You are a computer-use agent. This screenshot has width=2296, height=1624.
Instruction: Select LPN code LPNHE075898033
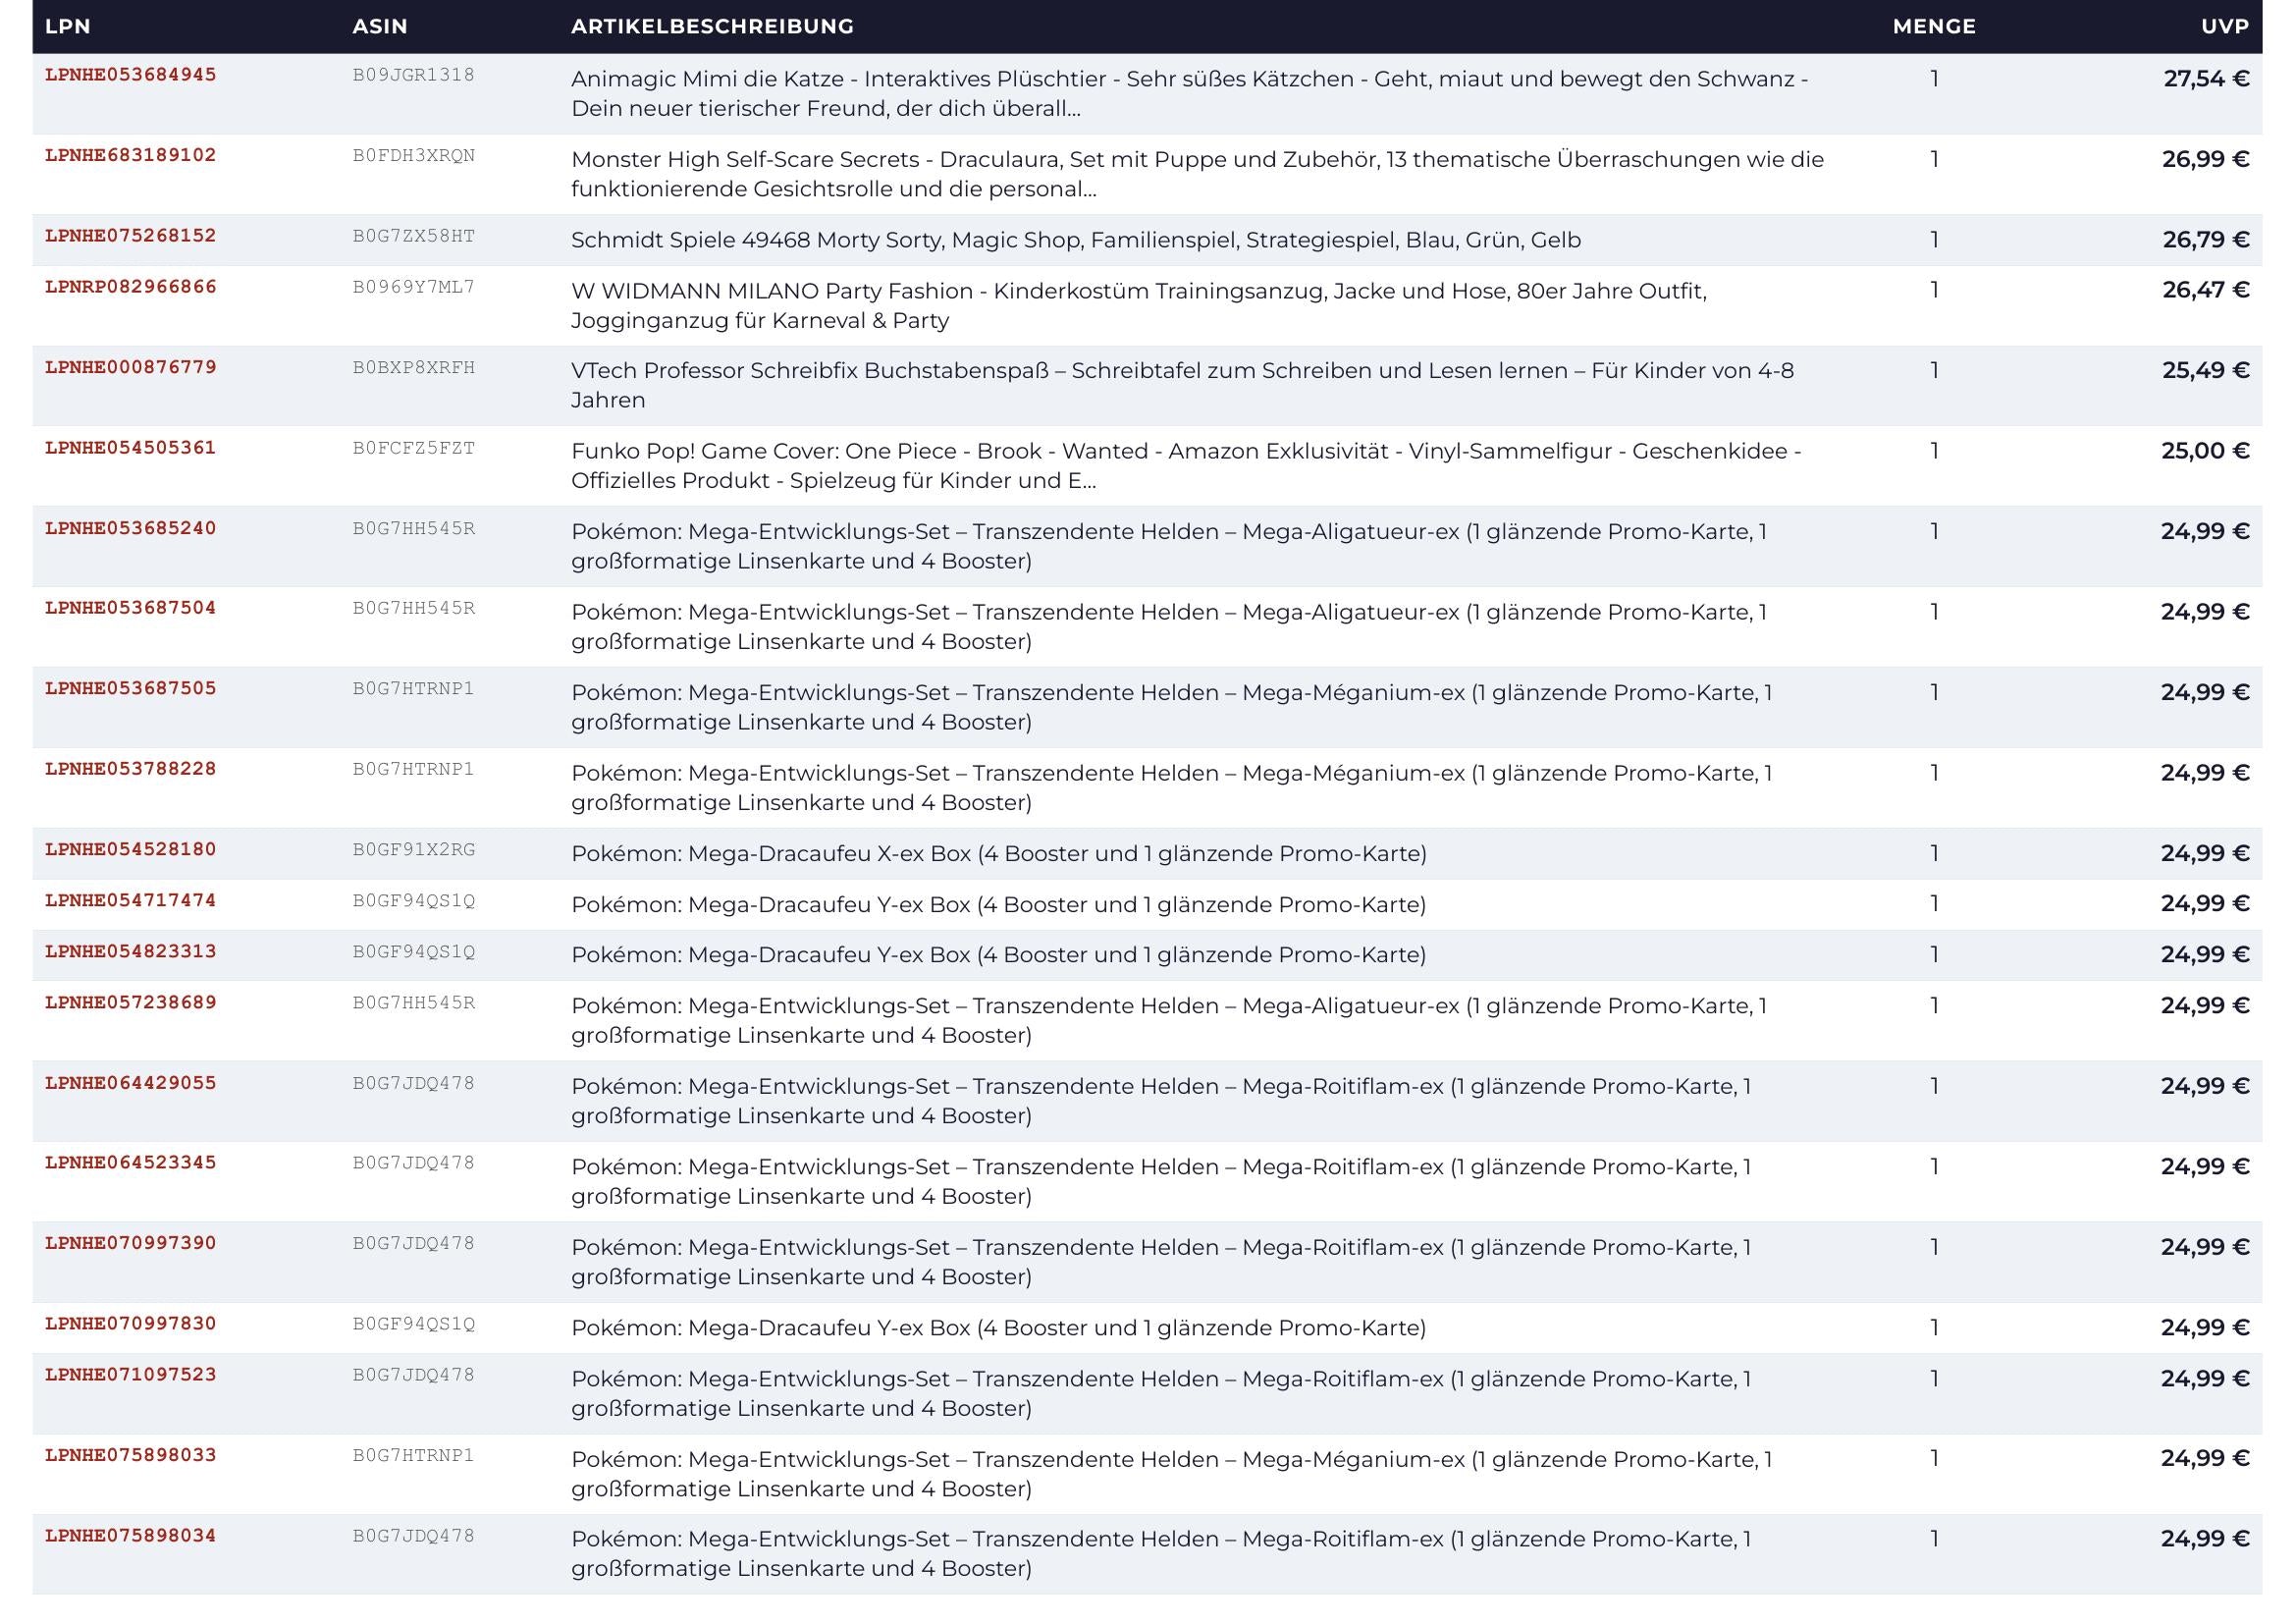point(131,1455)
